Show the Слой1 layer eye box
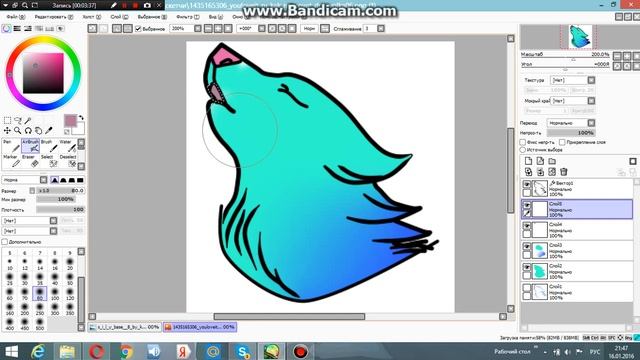Viewport: 640px width, 360px height. [x=527, y=288]
